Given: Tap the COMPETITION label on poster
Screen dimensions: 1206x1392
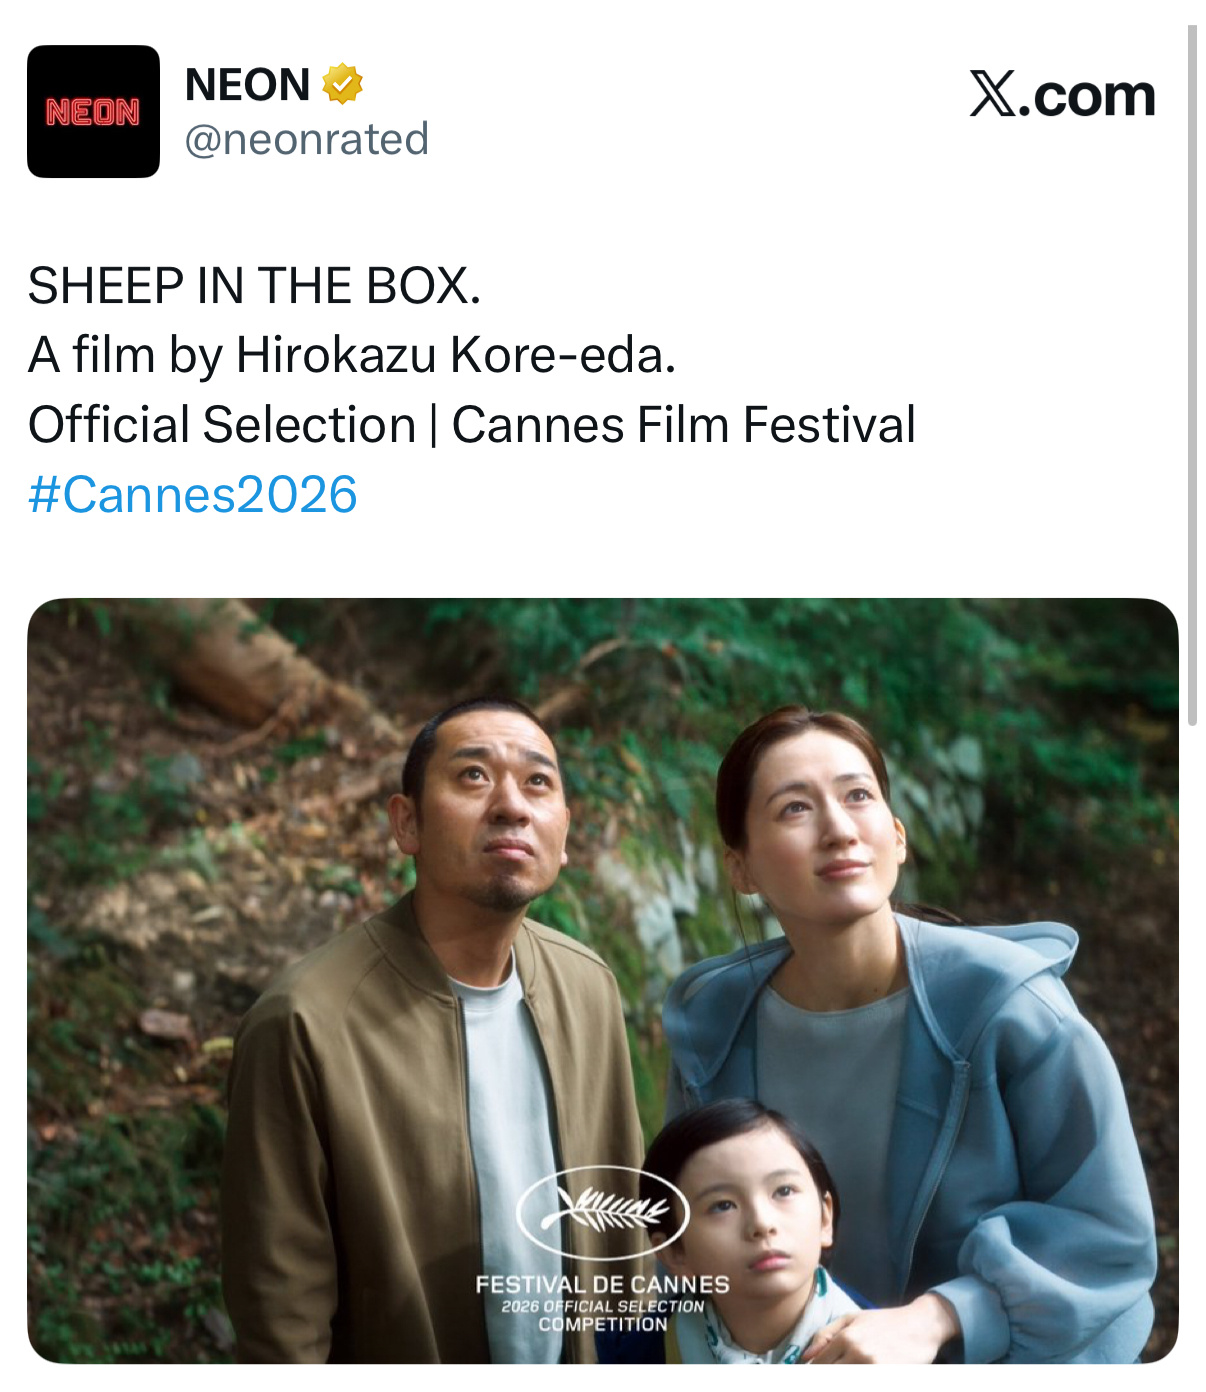Looking at the screenshot, I should click(603, 1324).
